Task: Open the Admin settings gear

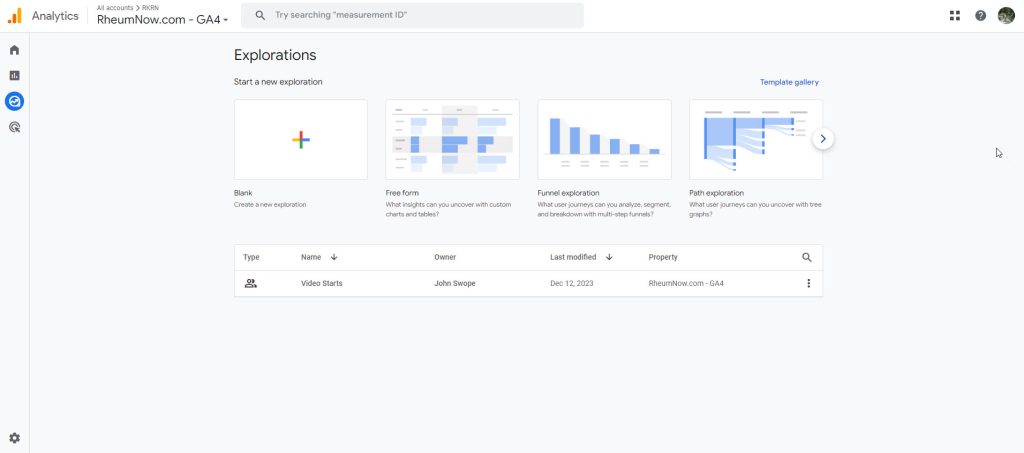Action: (14, 438)
